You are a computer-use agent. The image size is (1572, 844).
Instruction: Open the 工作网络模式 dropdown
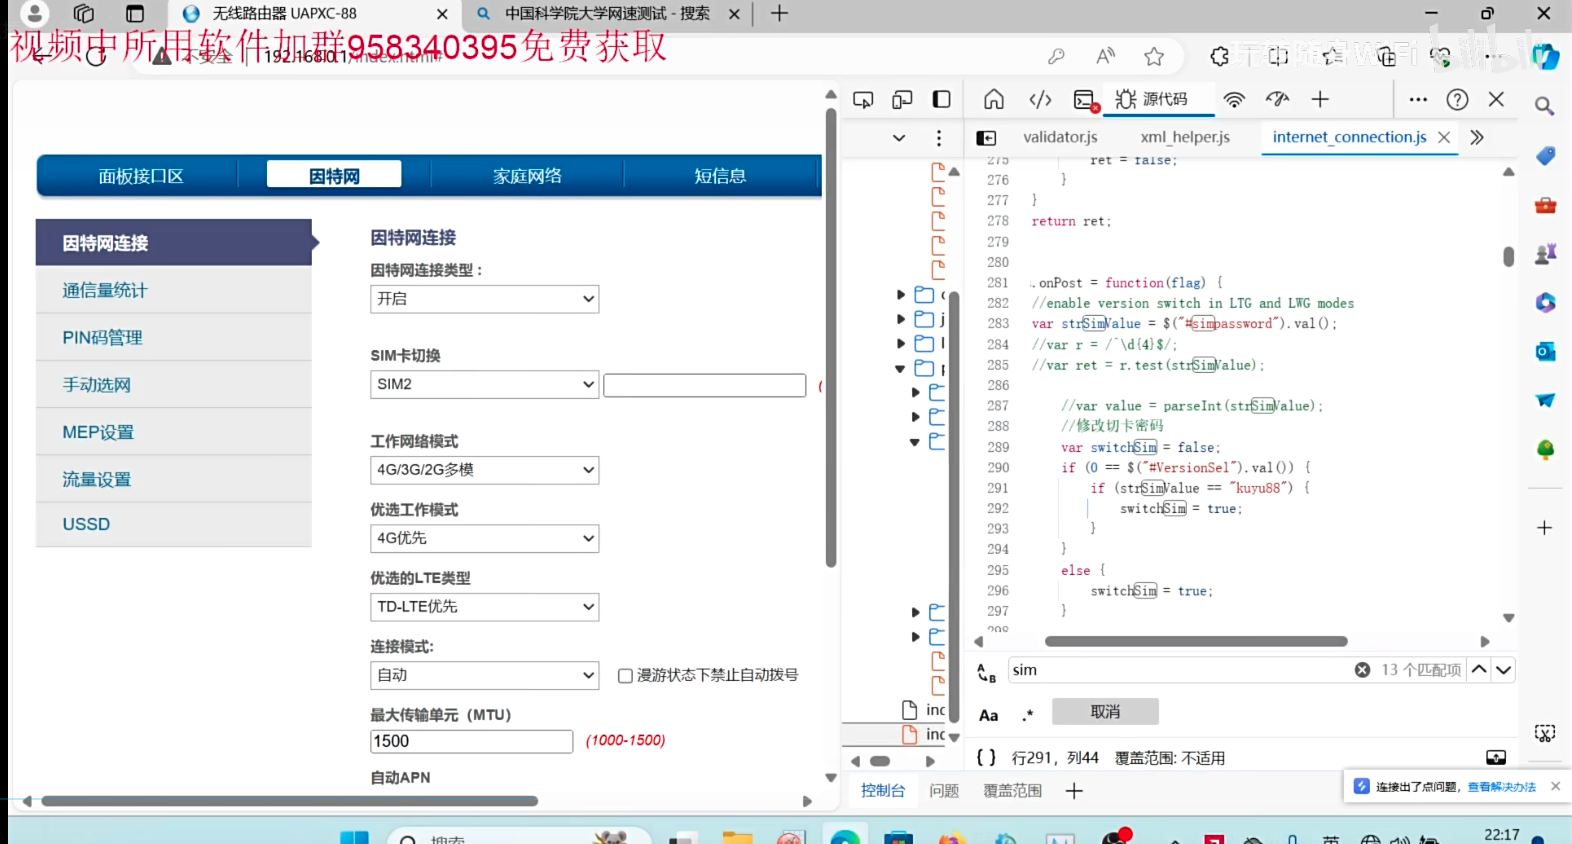484,470
